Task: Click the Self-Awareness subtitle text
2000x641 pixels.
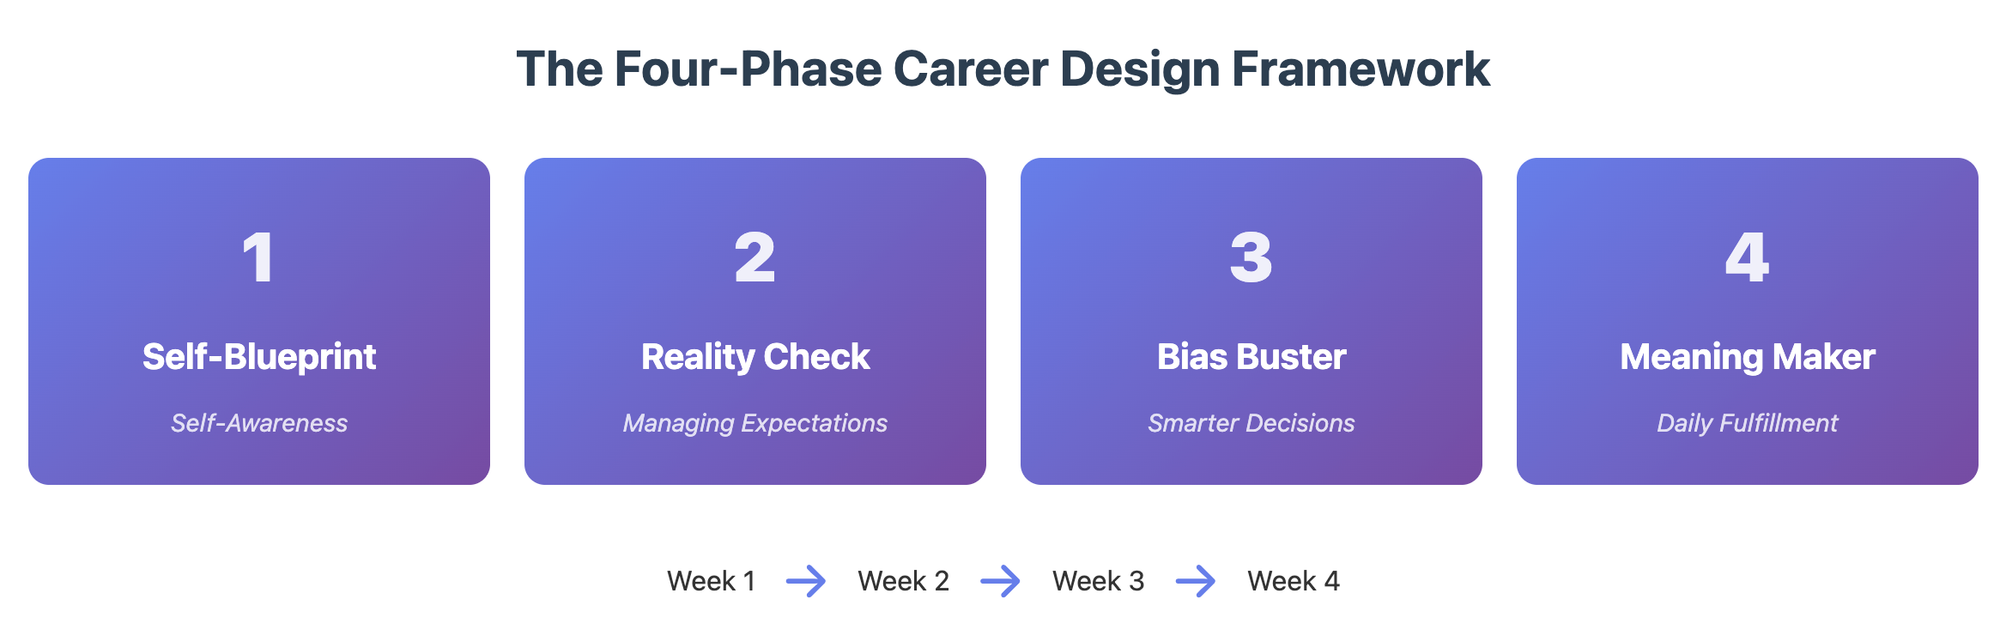Action: click(x=259, y=423)
